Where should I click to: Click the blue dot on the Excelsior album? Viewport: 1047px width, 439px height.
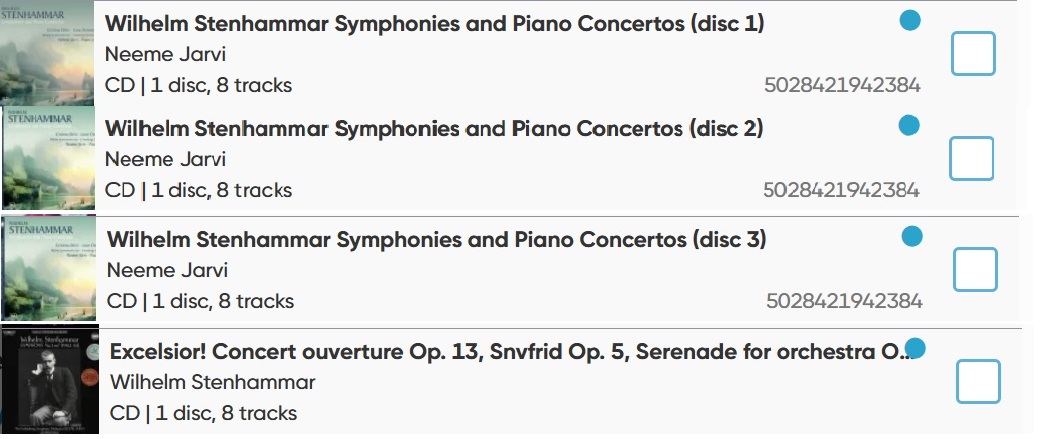[x=915, y=348]
